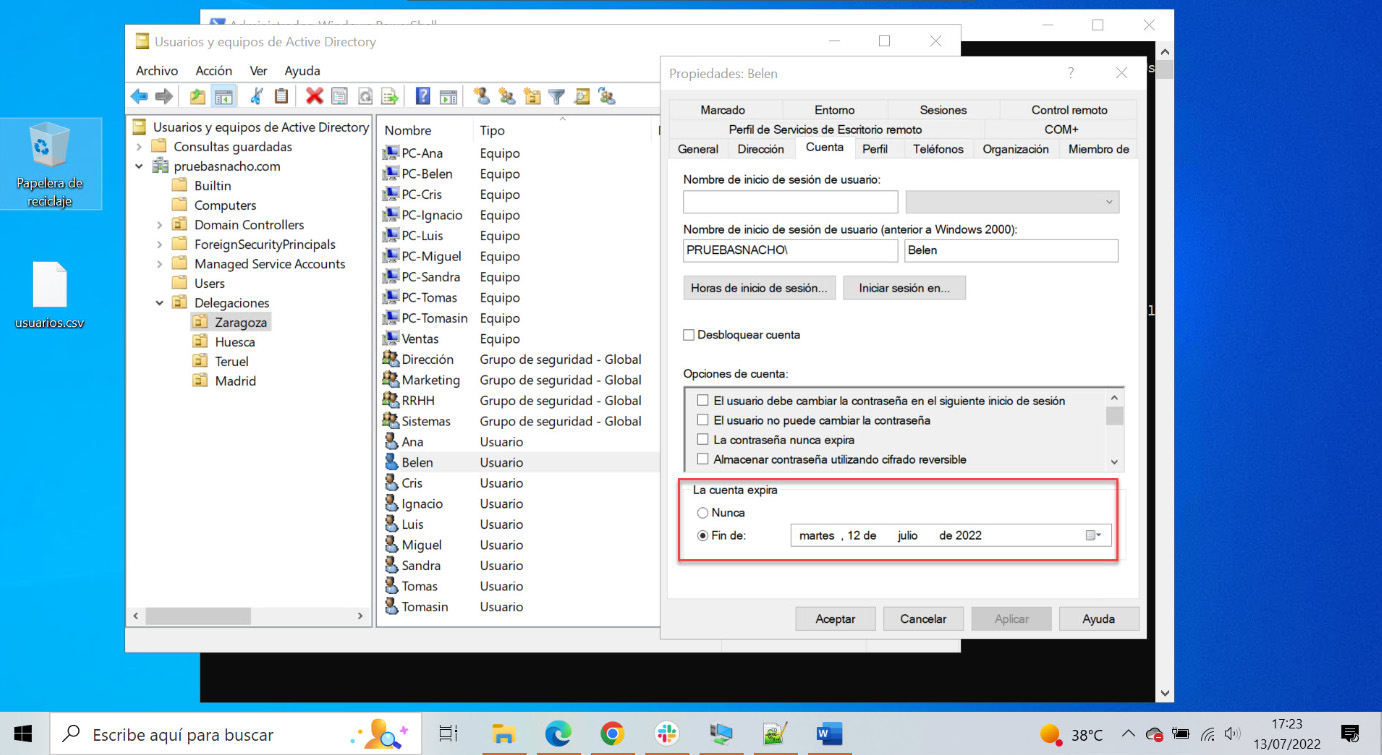The image size is (1382, 755).
Task: Click the funnel filter icon
Action: coord(556,96)
